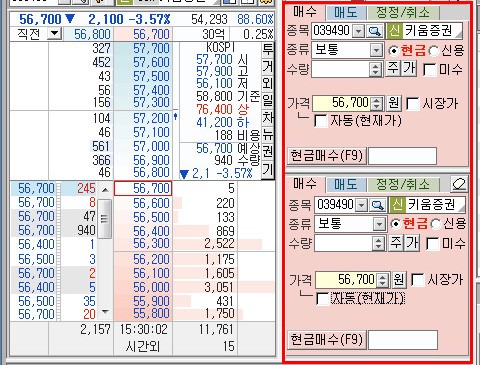The image size is (480, 365).
Task: Open the 외 vertical side tab
Action: tap(268, 84)
